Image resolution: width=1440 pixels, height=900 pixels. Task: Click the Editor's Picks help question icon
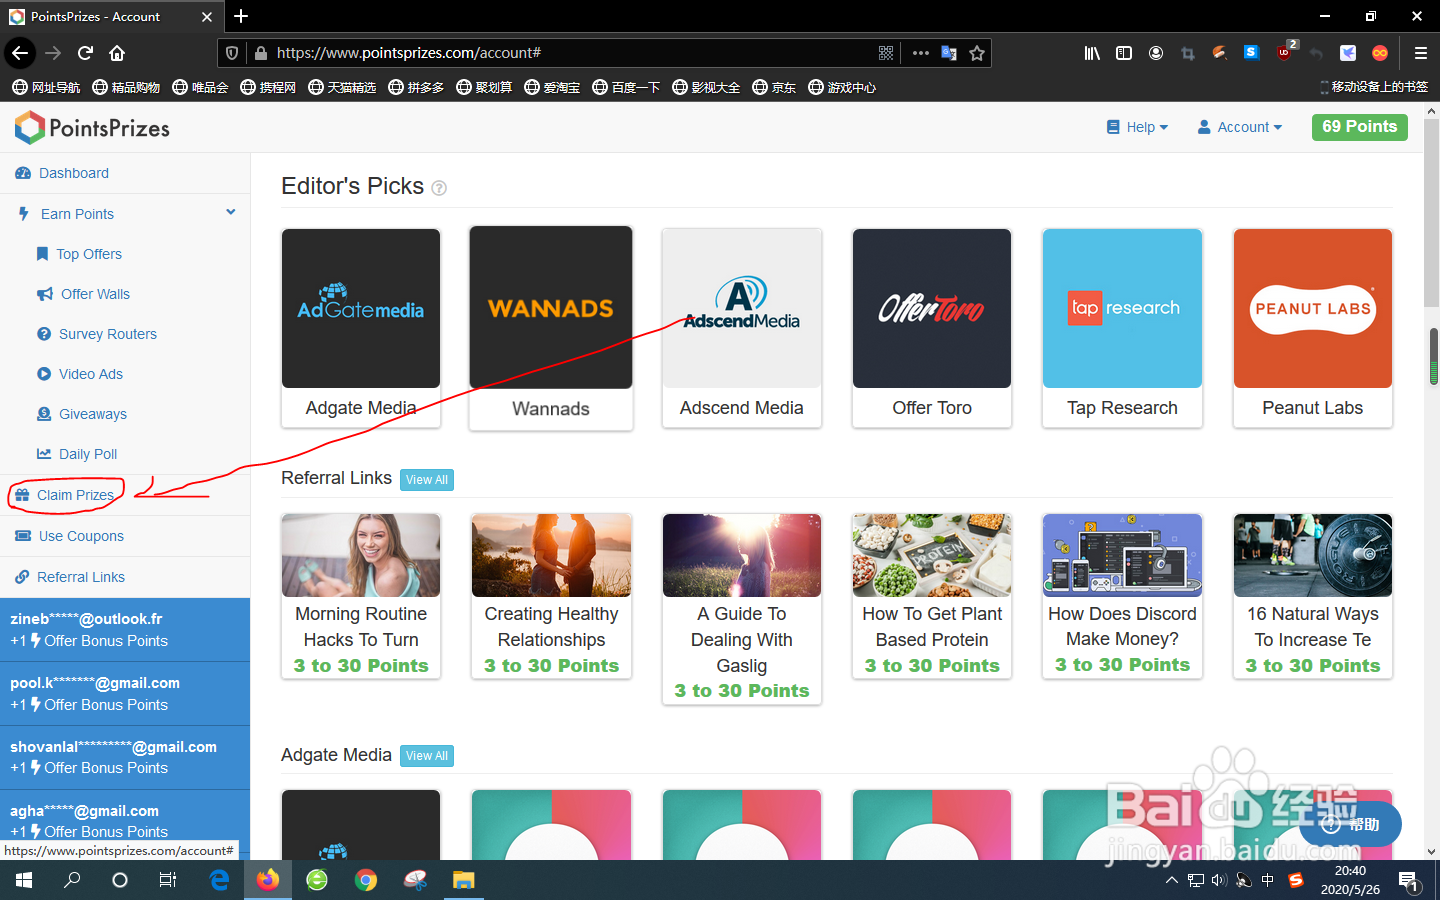point(439,188)
